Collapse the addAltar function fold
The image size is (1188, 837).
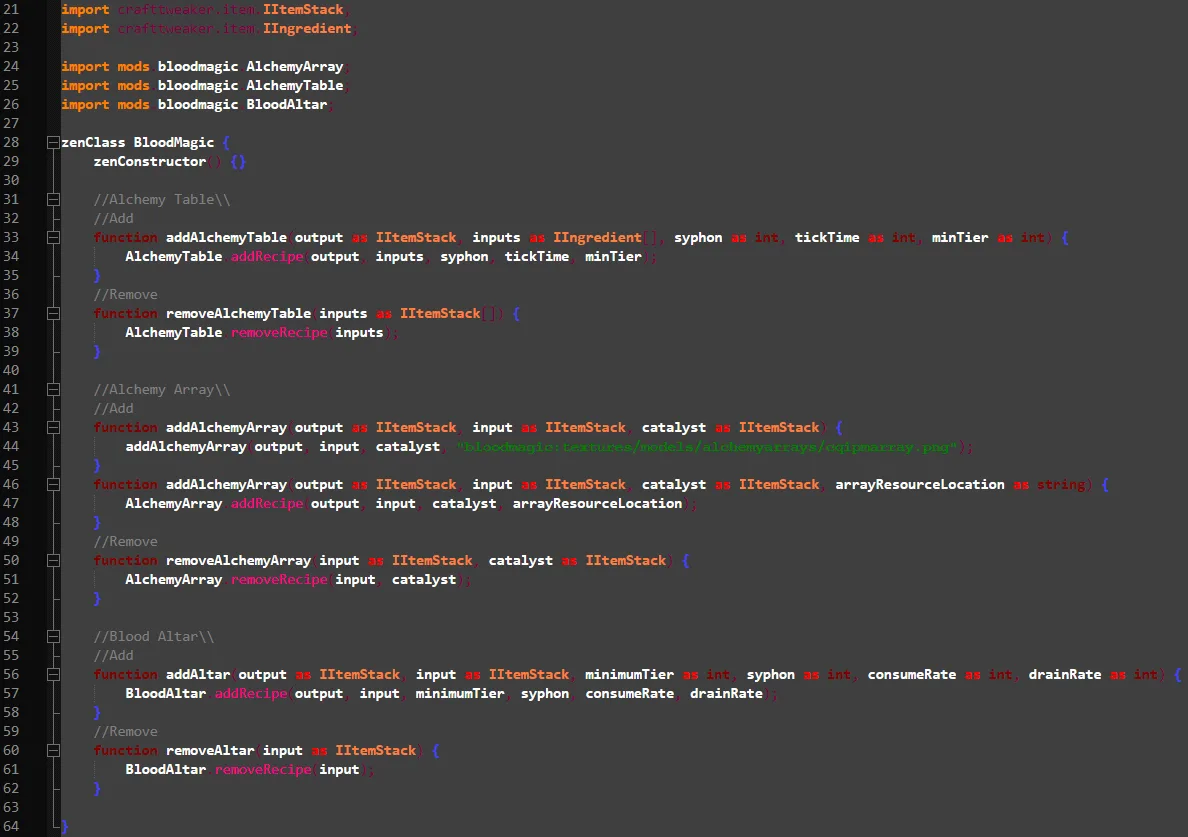tap(53, 674)
